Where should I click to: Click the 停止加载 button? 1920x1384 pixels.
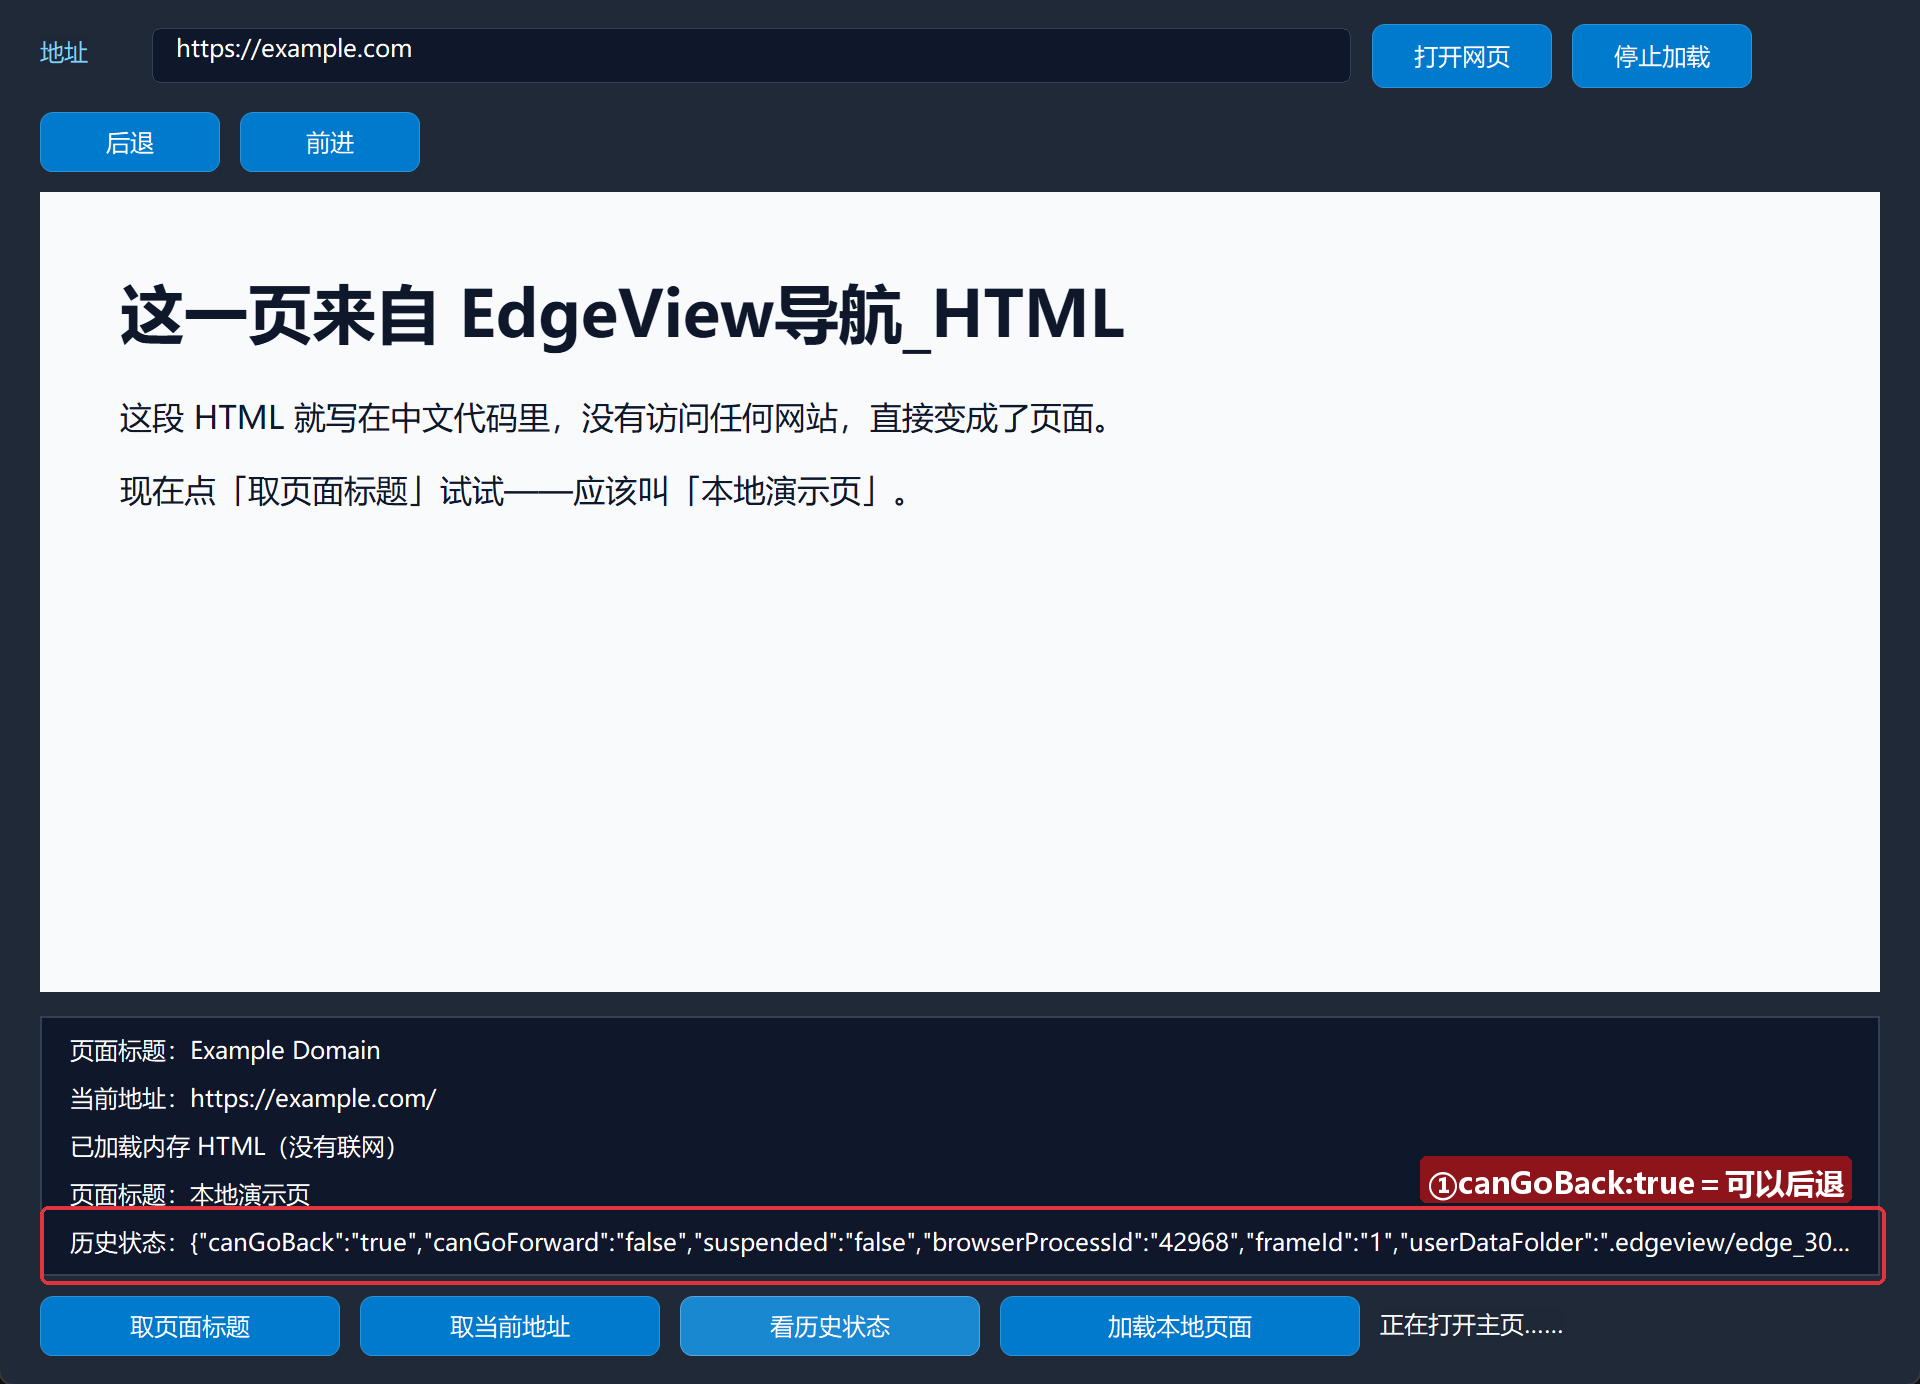coord(1661,56)
